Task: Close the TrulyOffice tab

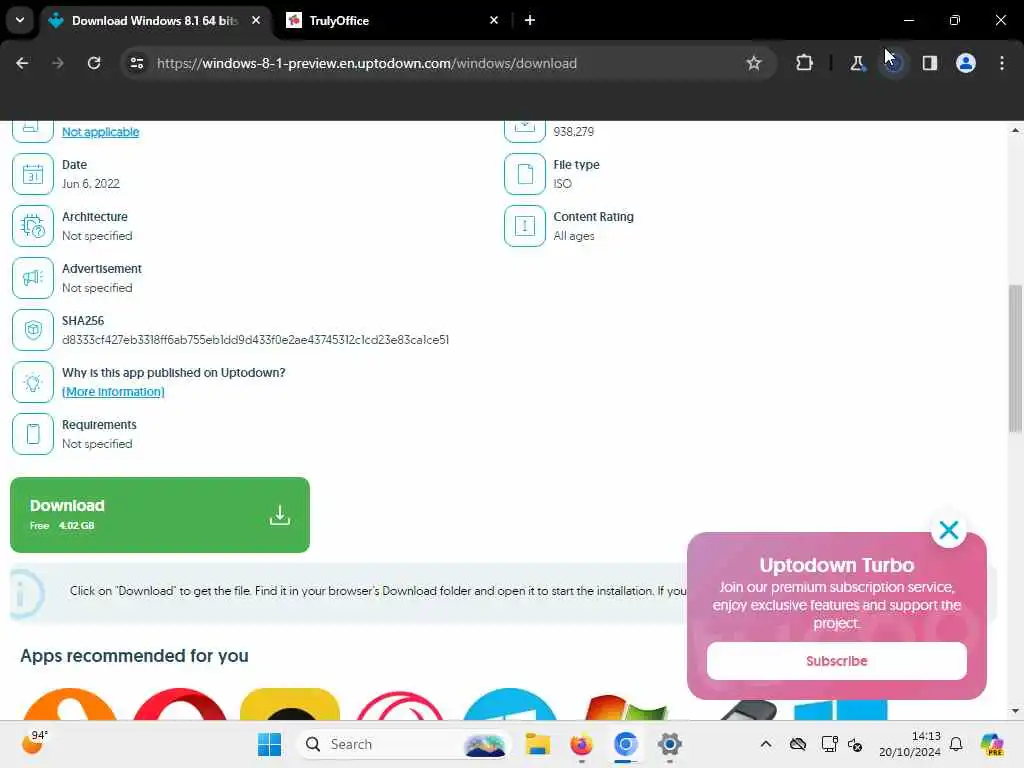Action: click(x=494, y=21)
